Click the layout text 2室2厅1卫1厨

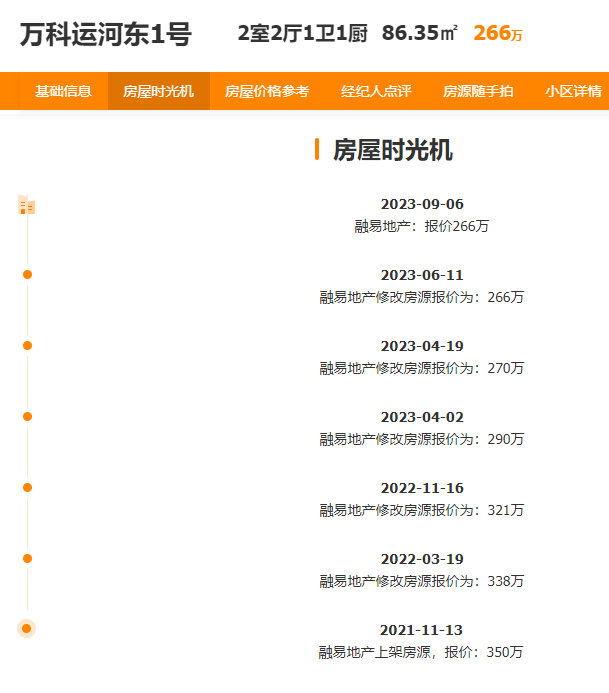click(x=302, y=34)
